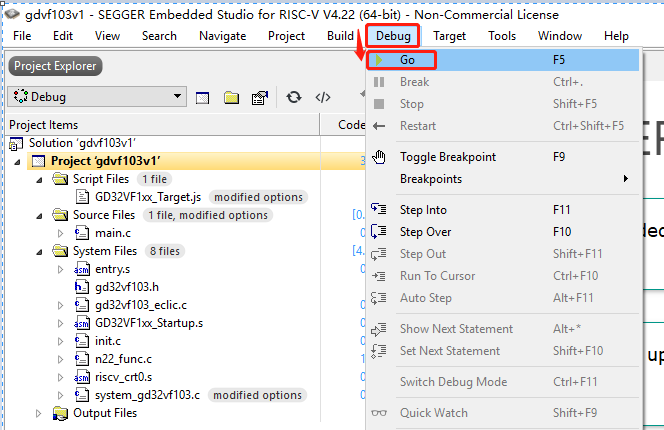Viewport: 664px width, 430px height.
Task: Click the Project Items column header
Action: tap(44, 125)
